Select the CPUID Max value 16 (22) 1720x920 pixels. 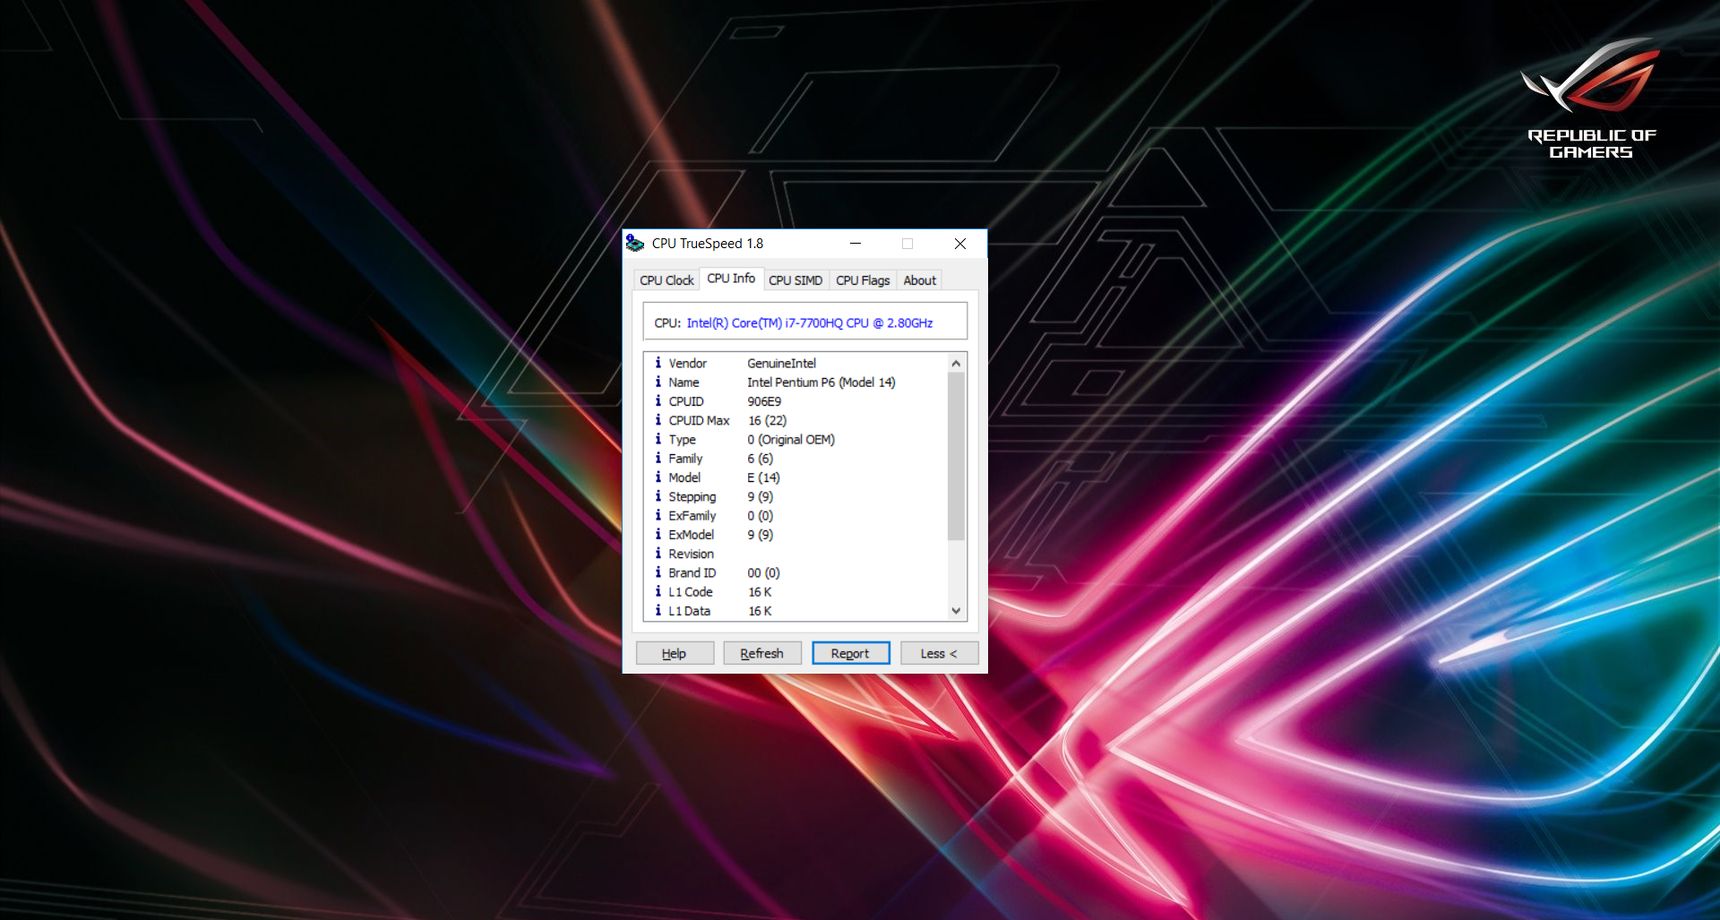point(767,420)
